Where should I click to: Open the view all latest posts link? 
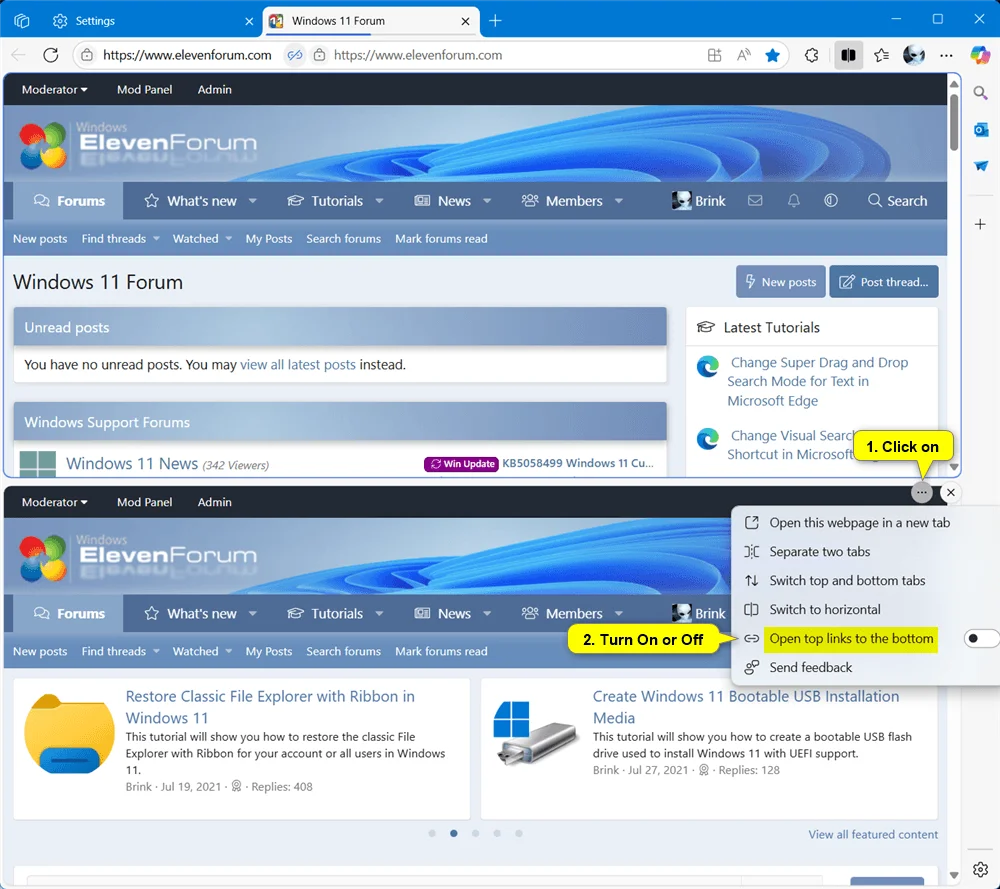(298, 365)
